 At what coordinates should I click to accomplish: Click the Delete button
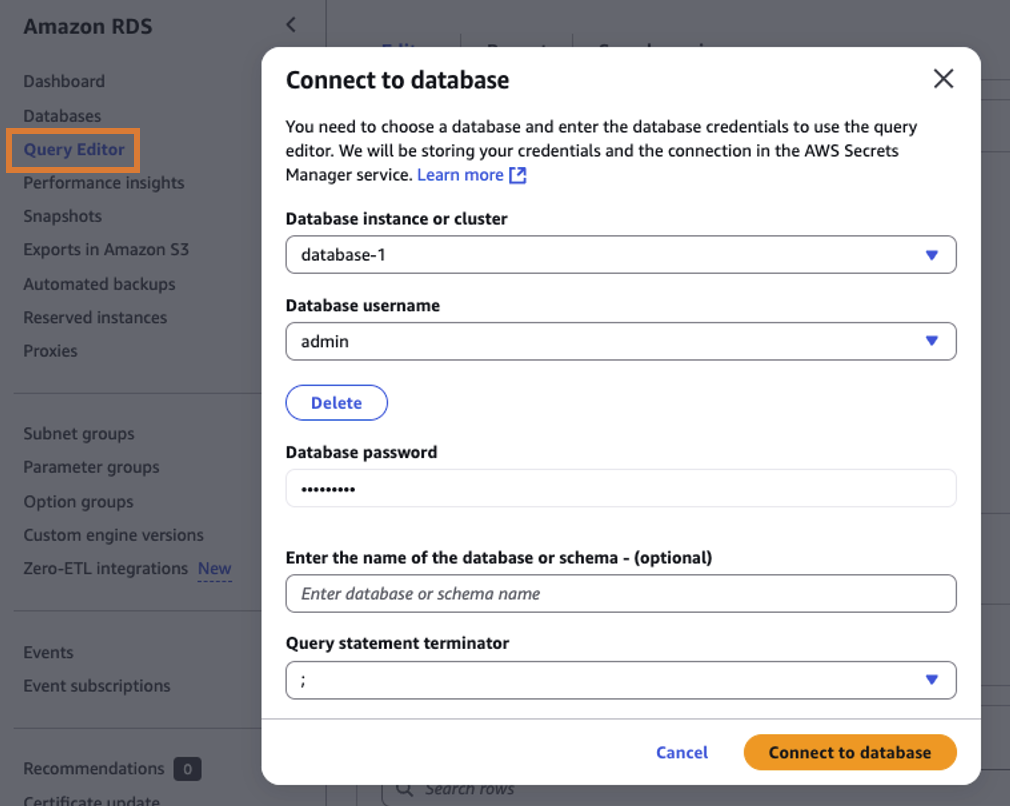tap(336, 403)
